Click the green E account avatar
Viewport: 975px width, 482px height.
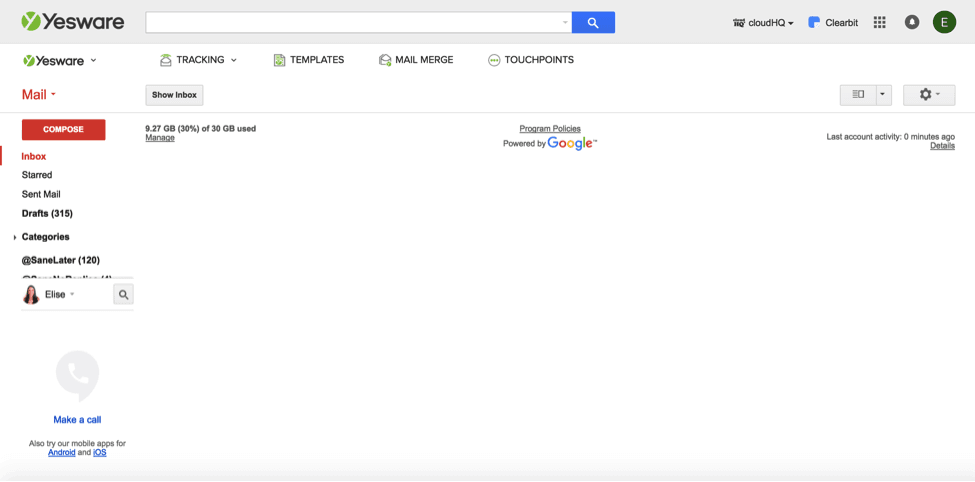point(944,22)
